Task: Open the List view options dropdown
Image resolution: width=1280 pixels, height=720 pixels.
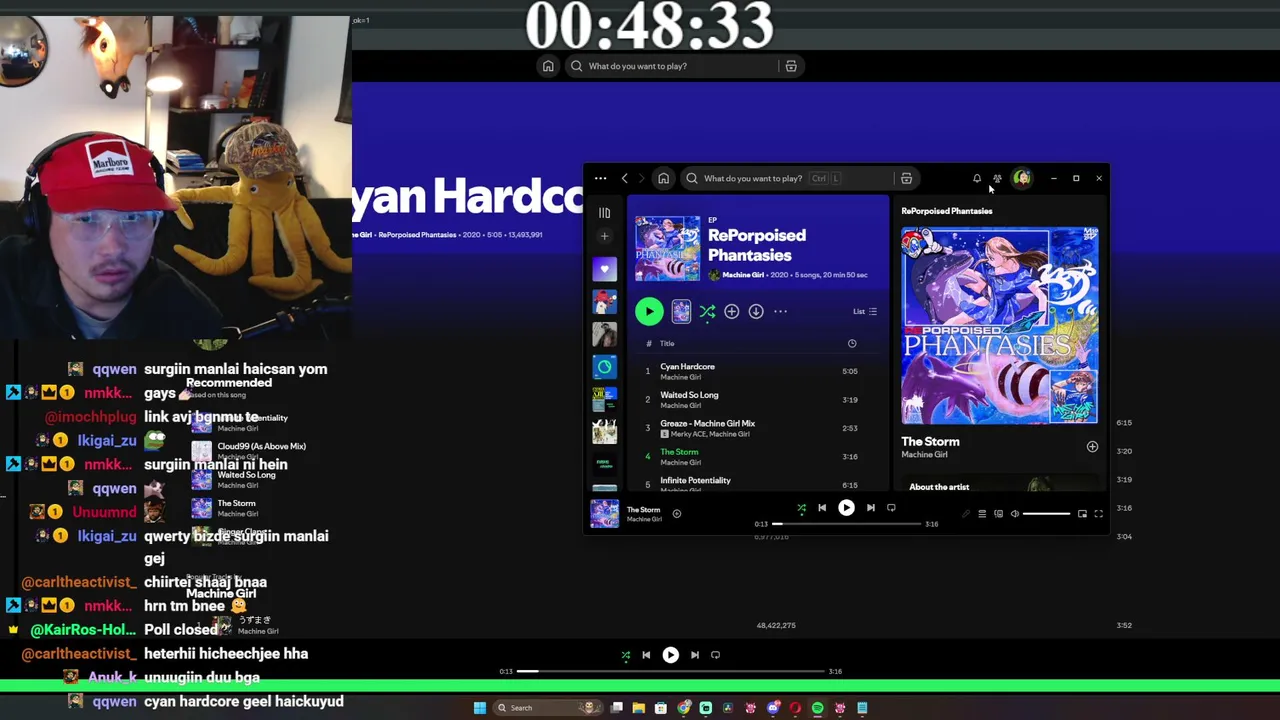Action: (x=865, y=312)
